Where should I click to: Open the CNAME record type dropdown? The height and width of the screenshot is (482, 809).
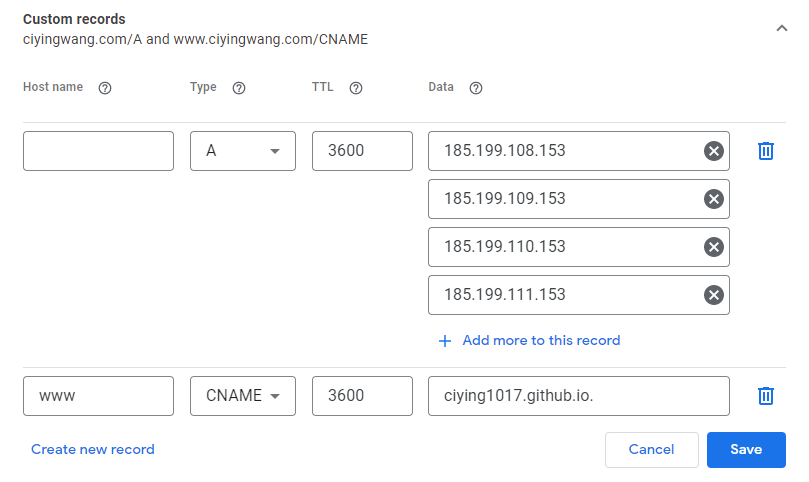pyautogui.click(x=243, y=396)
